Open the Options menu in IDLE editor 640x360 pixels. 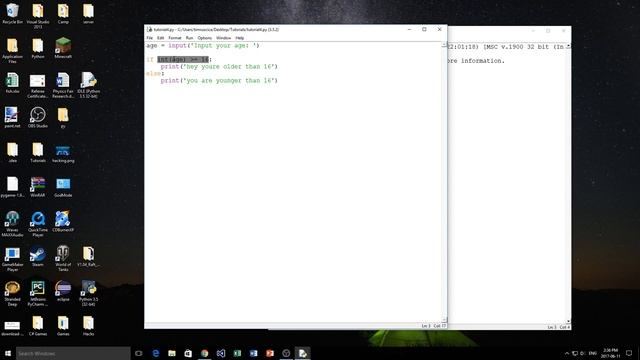point(204,38)
